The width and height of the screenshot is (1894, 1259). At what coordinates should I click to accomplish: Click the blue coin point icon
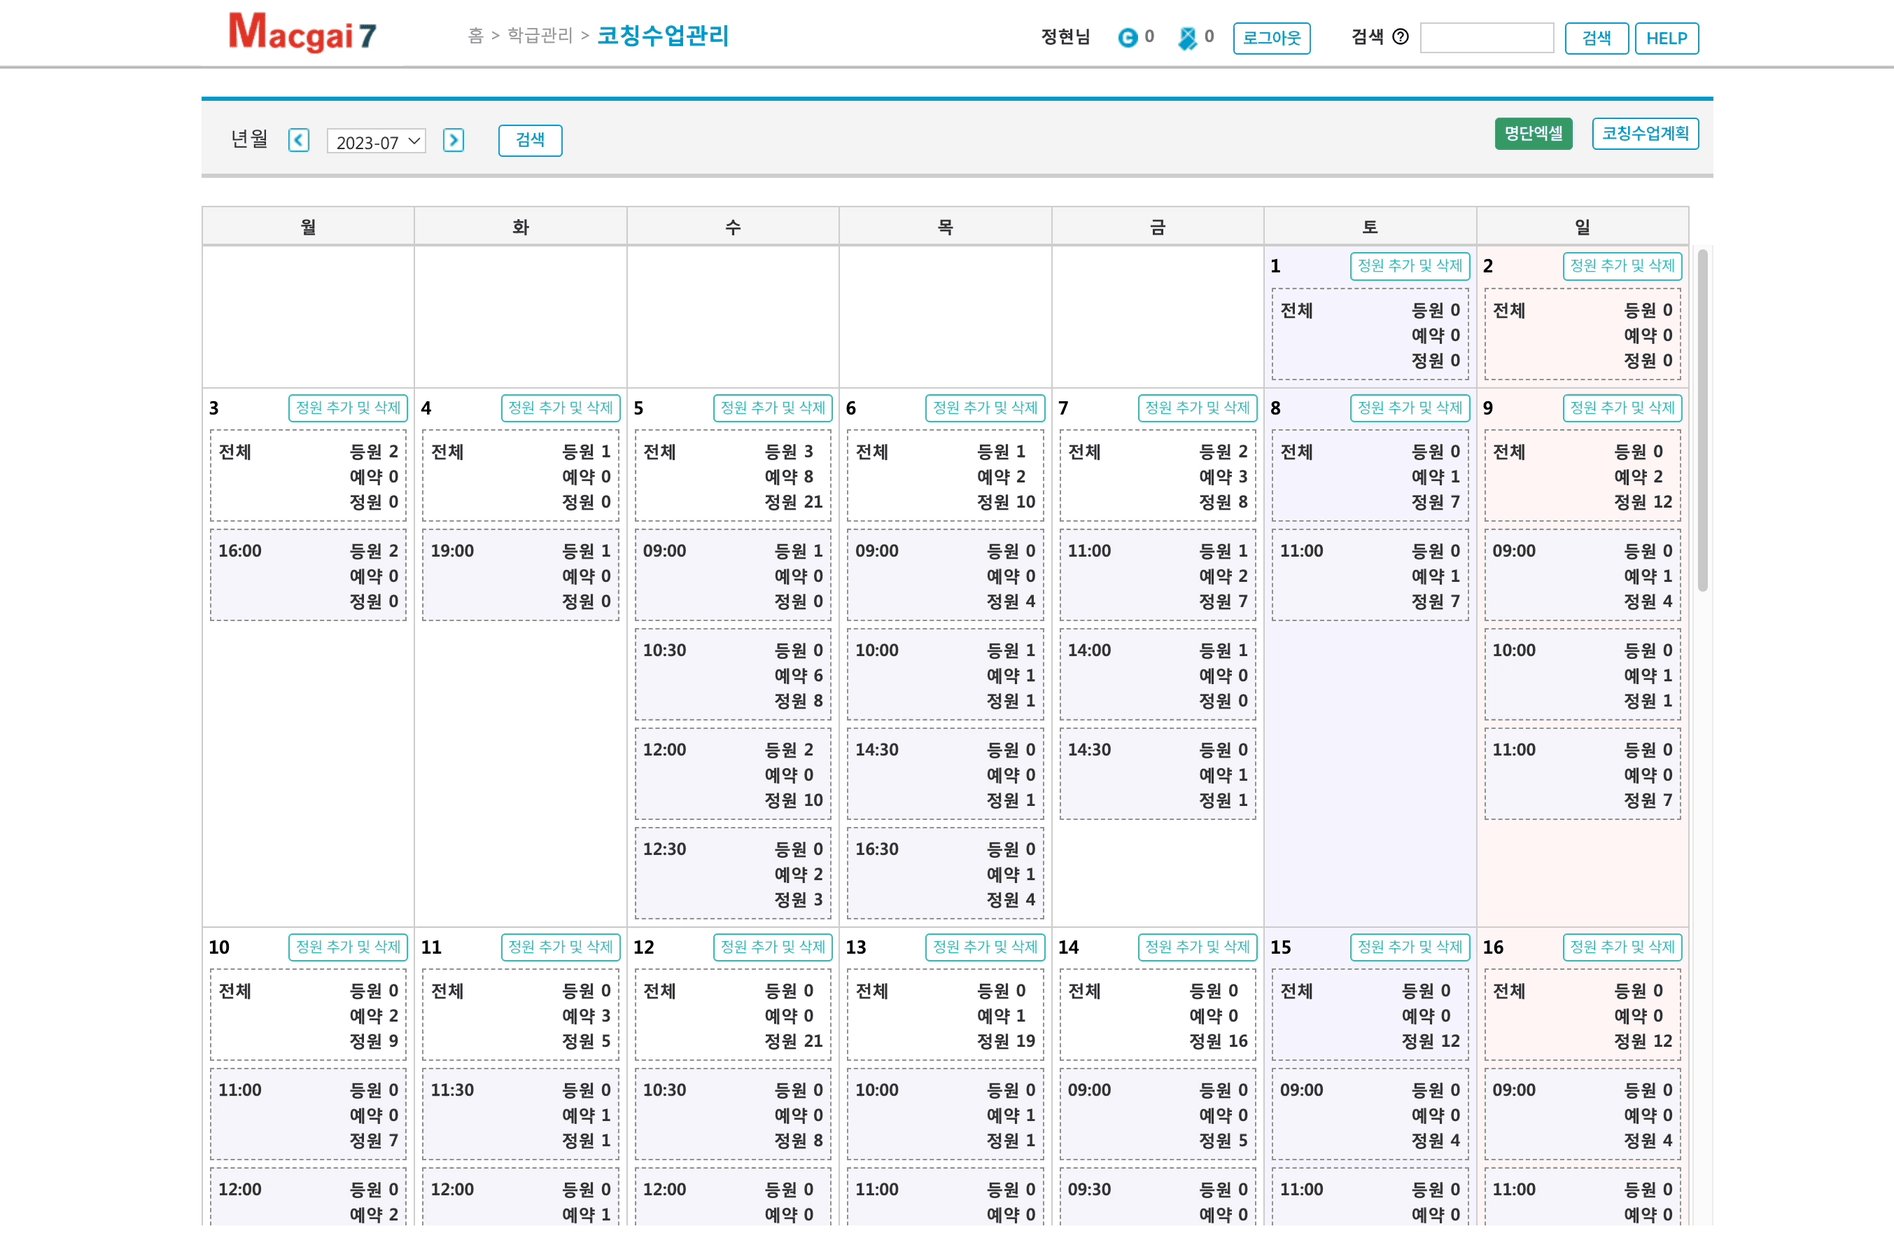click(1127, 38)
